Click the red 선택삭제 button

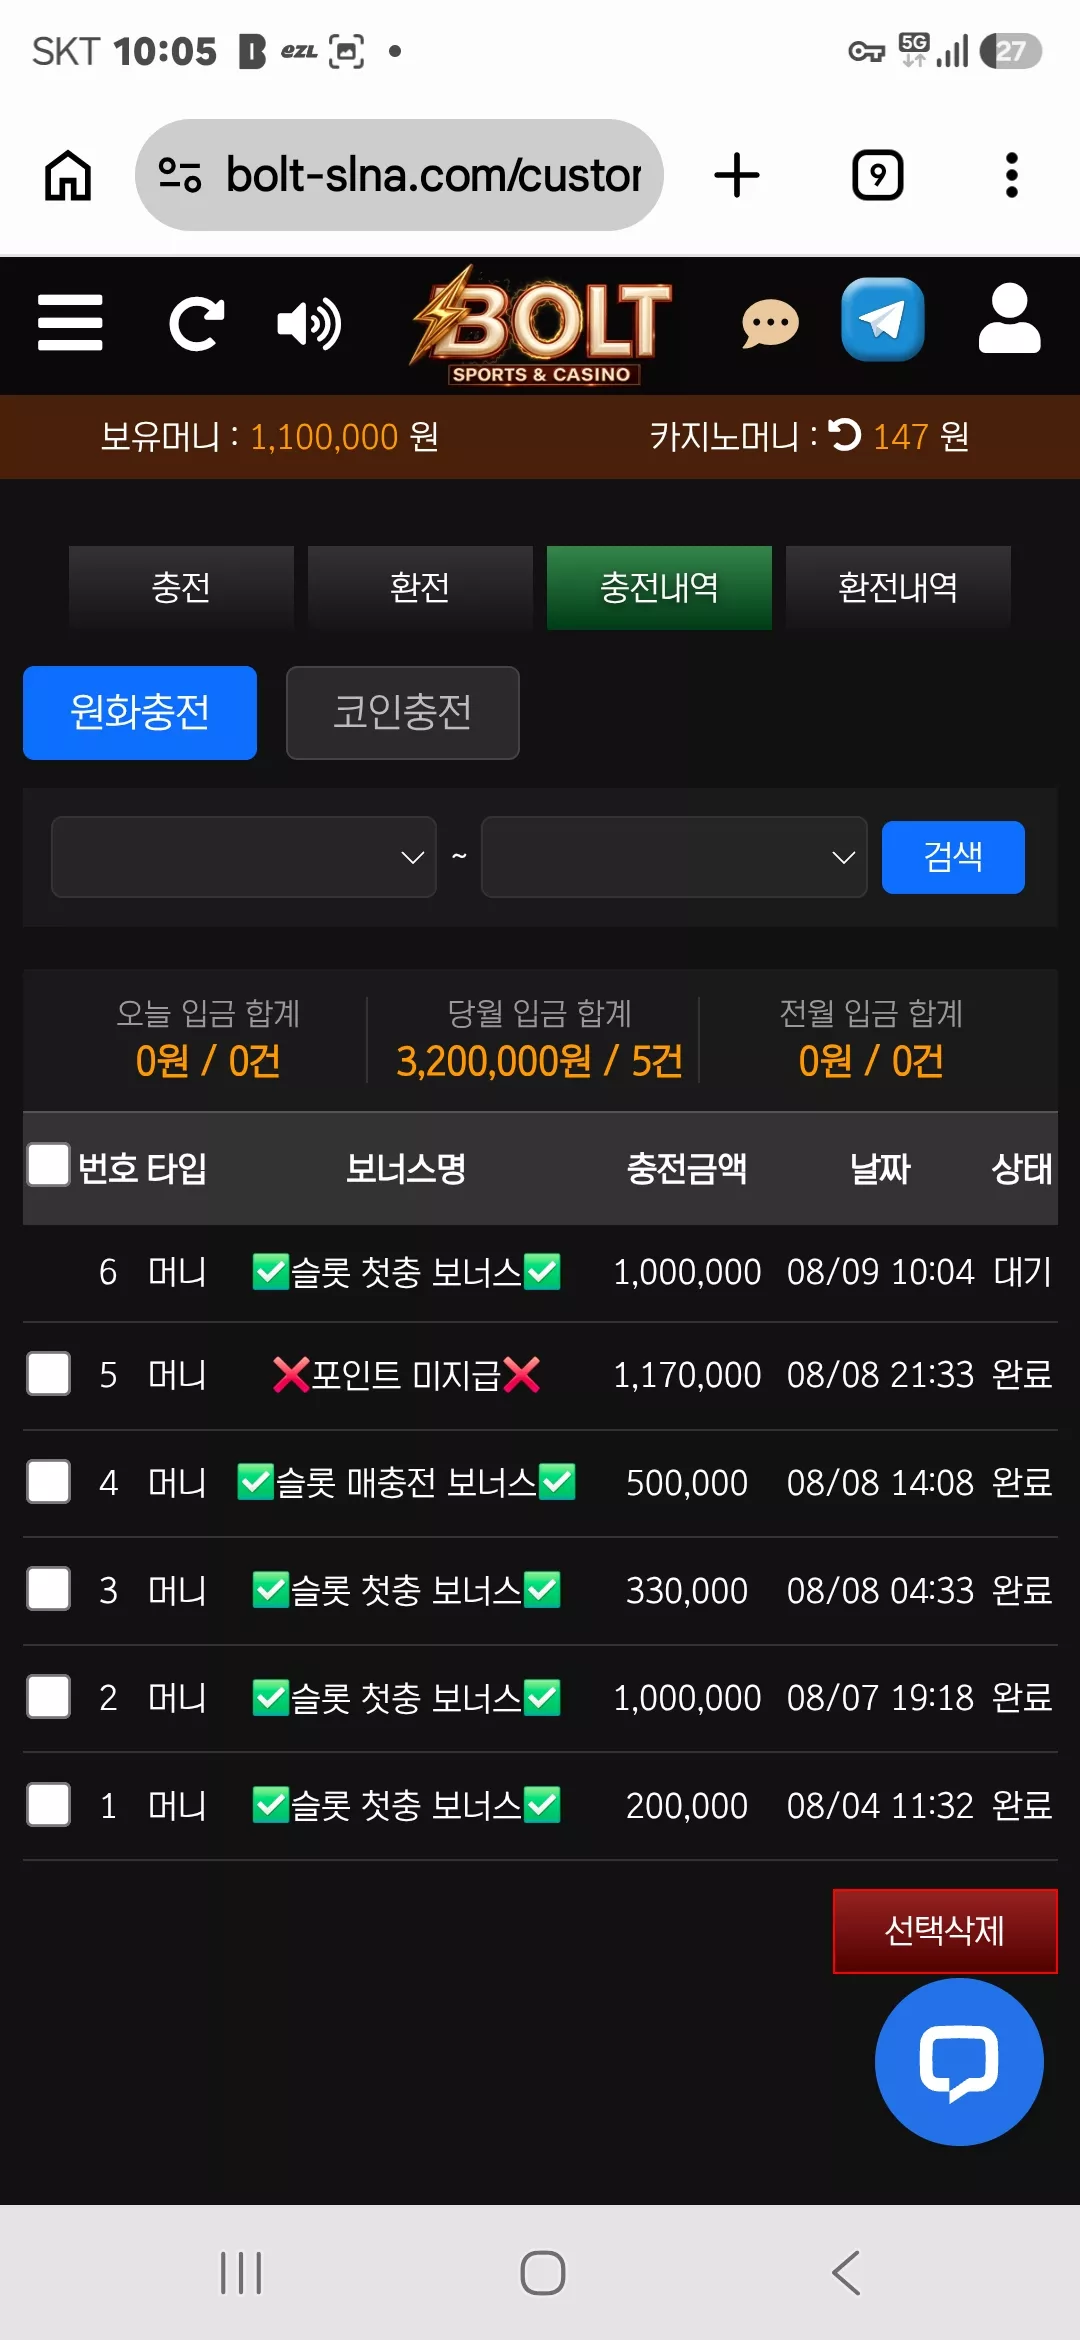tap(945, 1931)
